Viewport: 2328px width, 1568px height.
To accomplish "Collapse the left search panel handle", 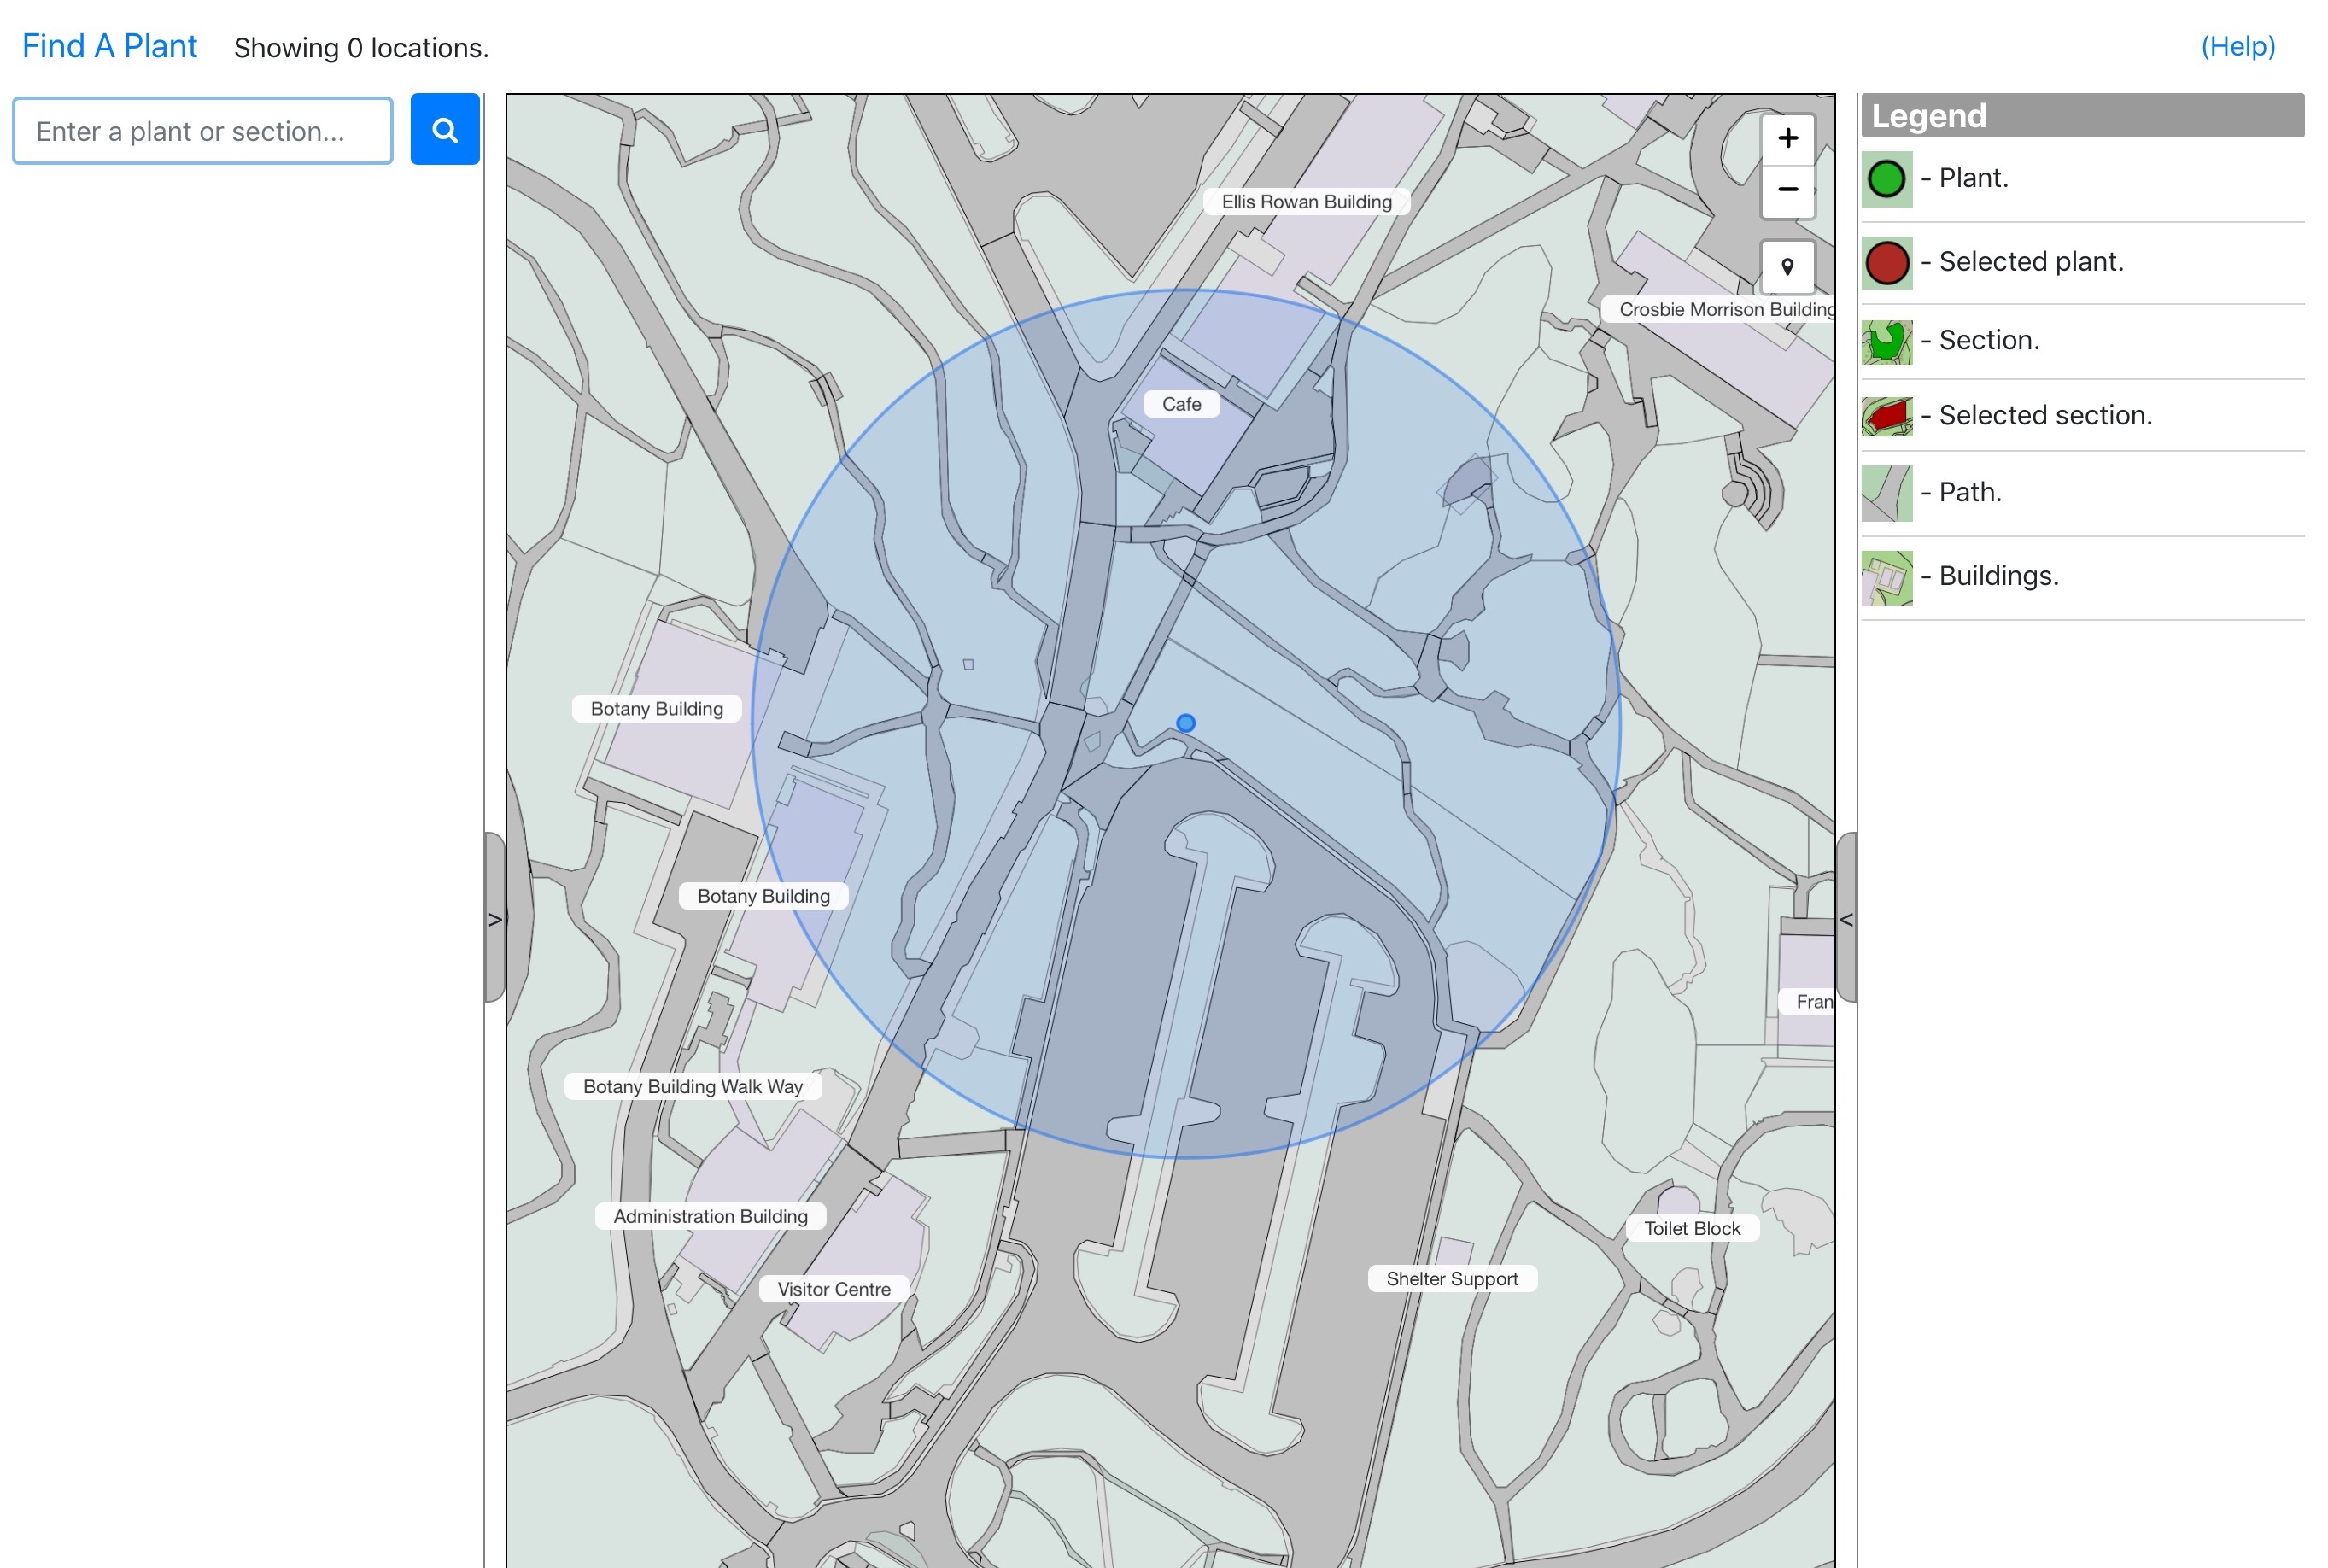I will point(494,918).
